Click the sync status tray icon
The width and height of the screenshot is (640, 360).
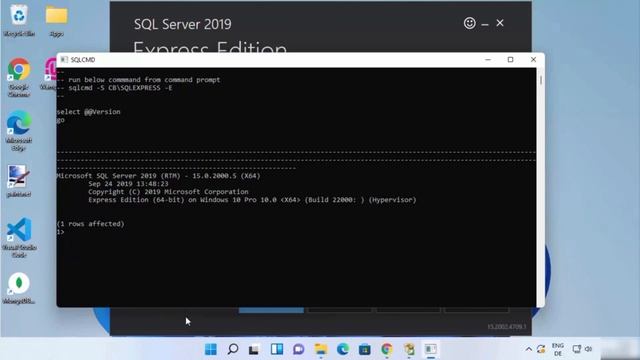541,349
